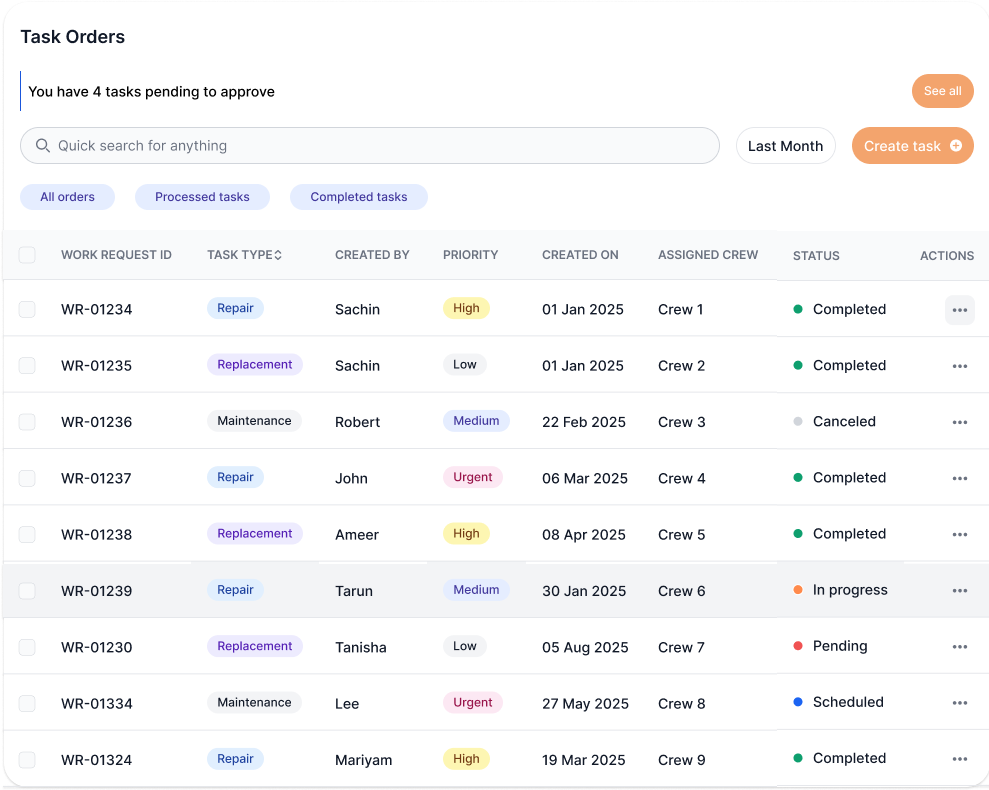989x790 pixels.
Task: Select row WR-01238 checkbox
Action: (27, 534)
